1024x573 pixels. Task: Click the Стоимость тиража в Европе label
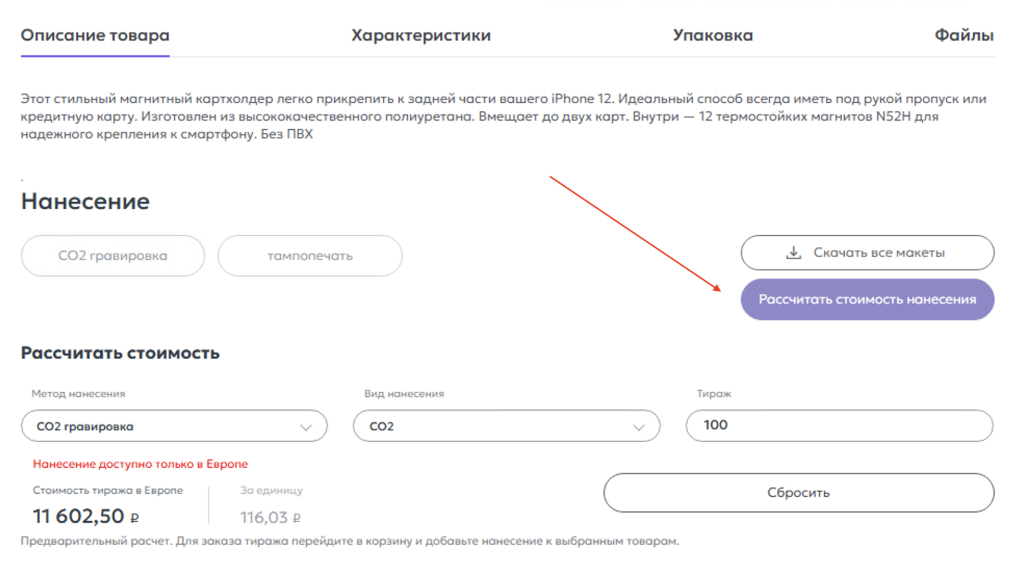108,490
